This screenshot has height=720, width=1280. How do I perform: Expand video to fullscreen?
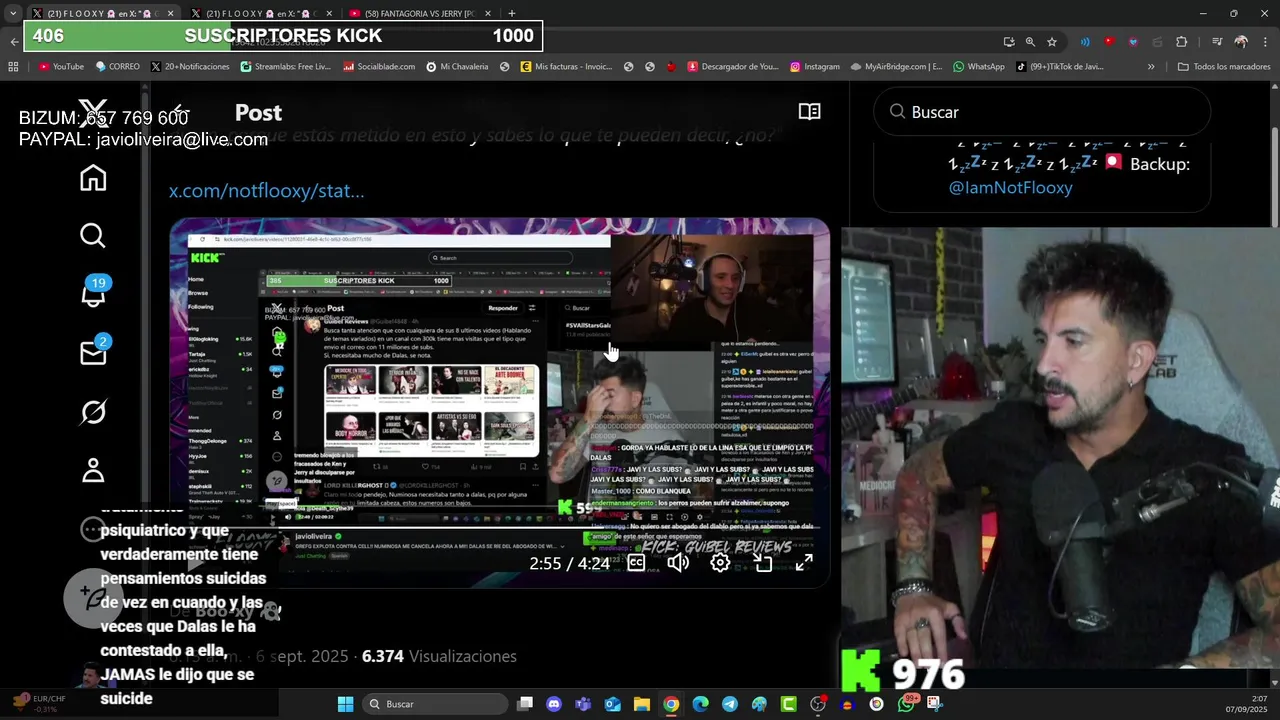(x=804, y=563)
